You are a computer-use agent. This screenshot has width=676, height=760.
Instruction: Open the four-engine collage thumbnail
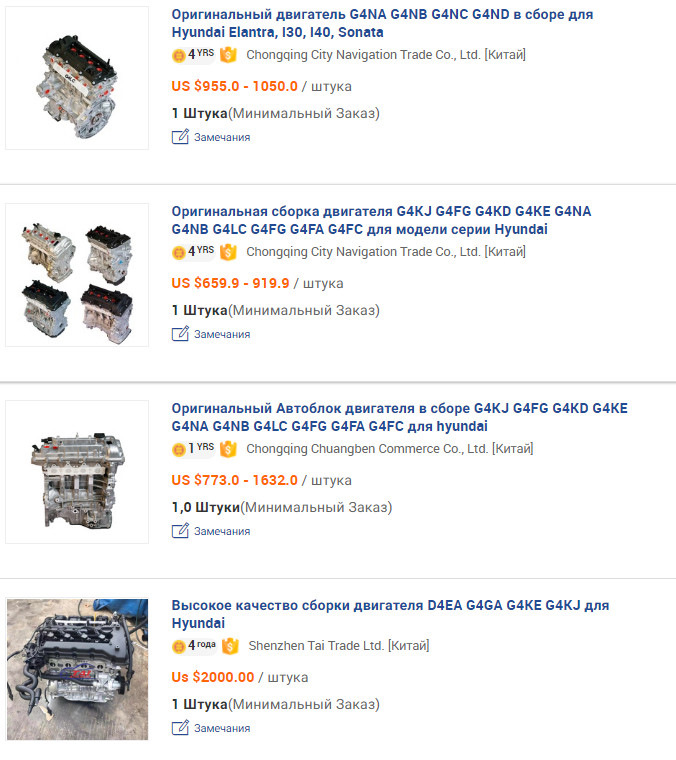(77, 275)
